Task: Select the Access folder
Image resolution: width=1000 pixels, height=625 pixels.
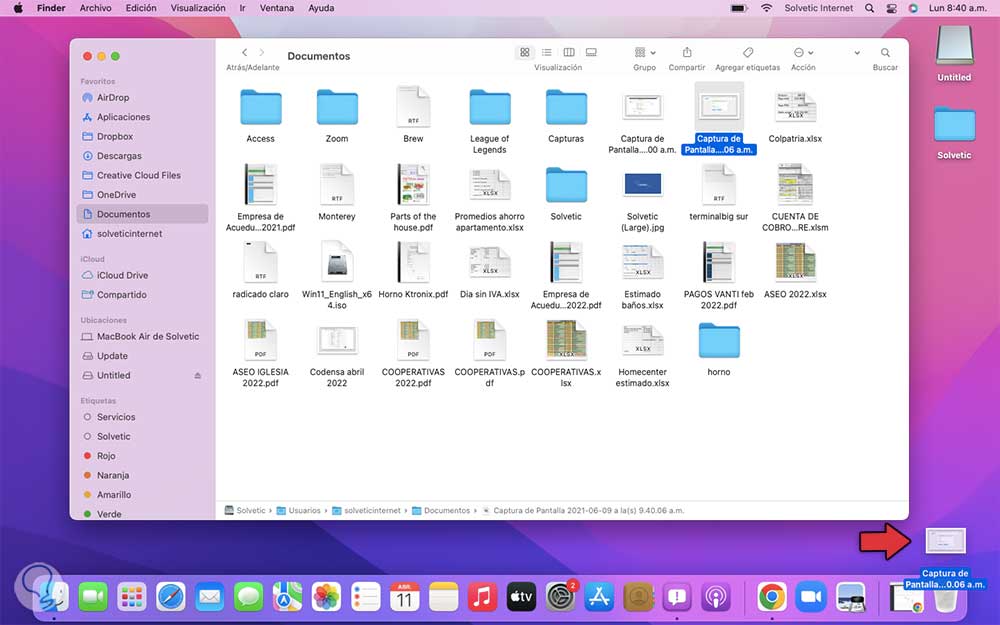Action: pos(260,107)
